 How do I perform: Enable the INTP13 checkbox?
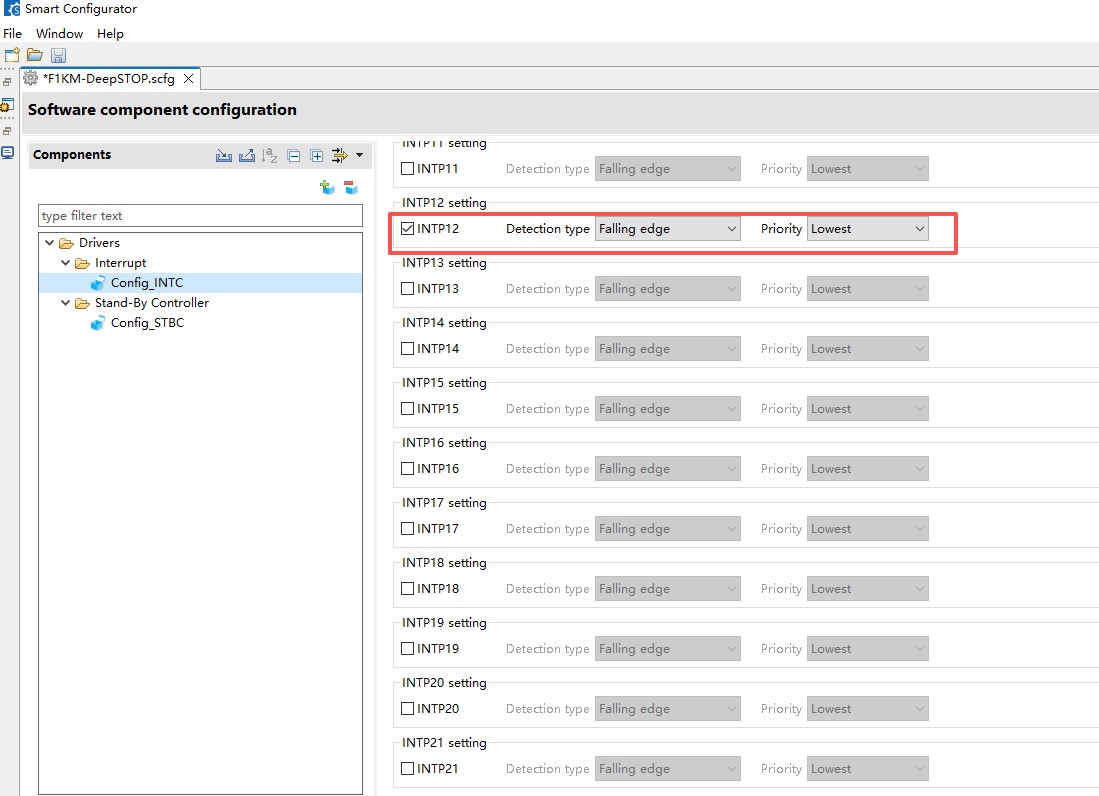408,289
